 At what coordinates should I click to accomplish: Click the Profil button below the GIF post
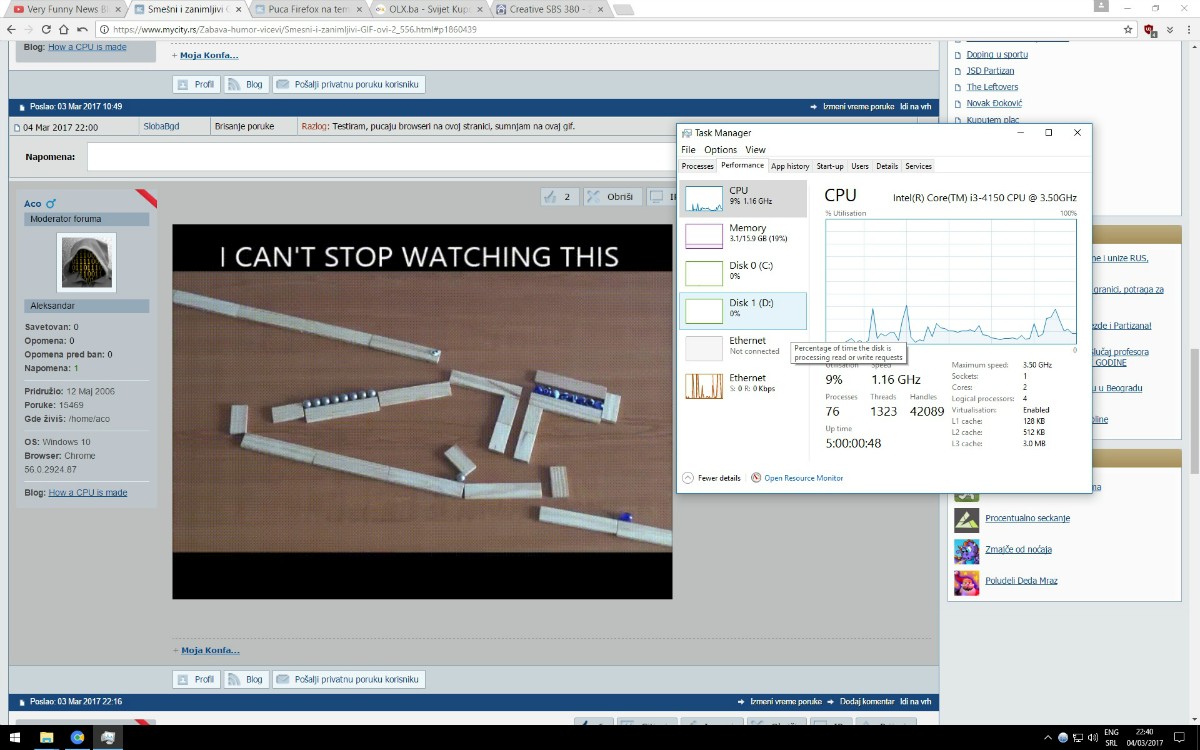coord(196,679)
